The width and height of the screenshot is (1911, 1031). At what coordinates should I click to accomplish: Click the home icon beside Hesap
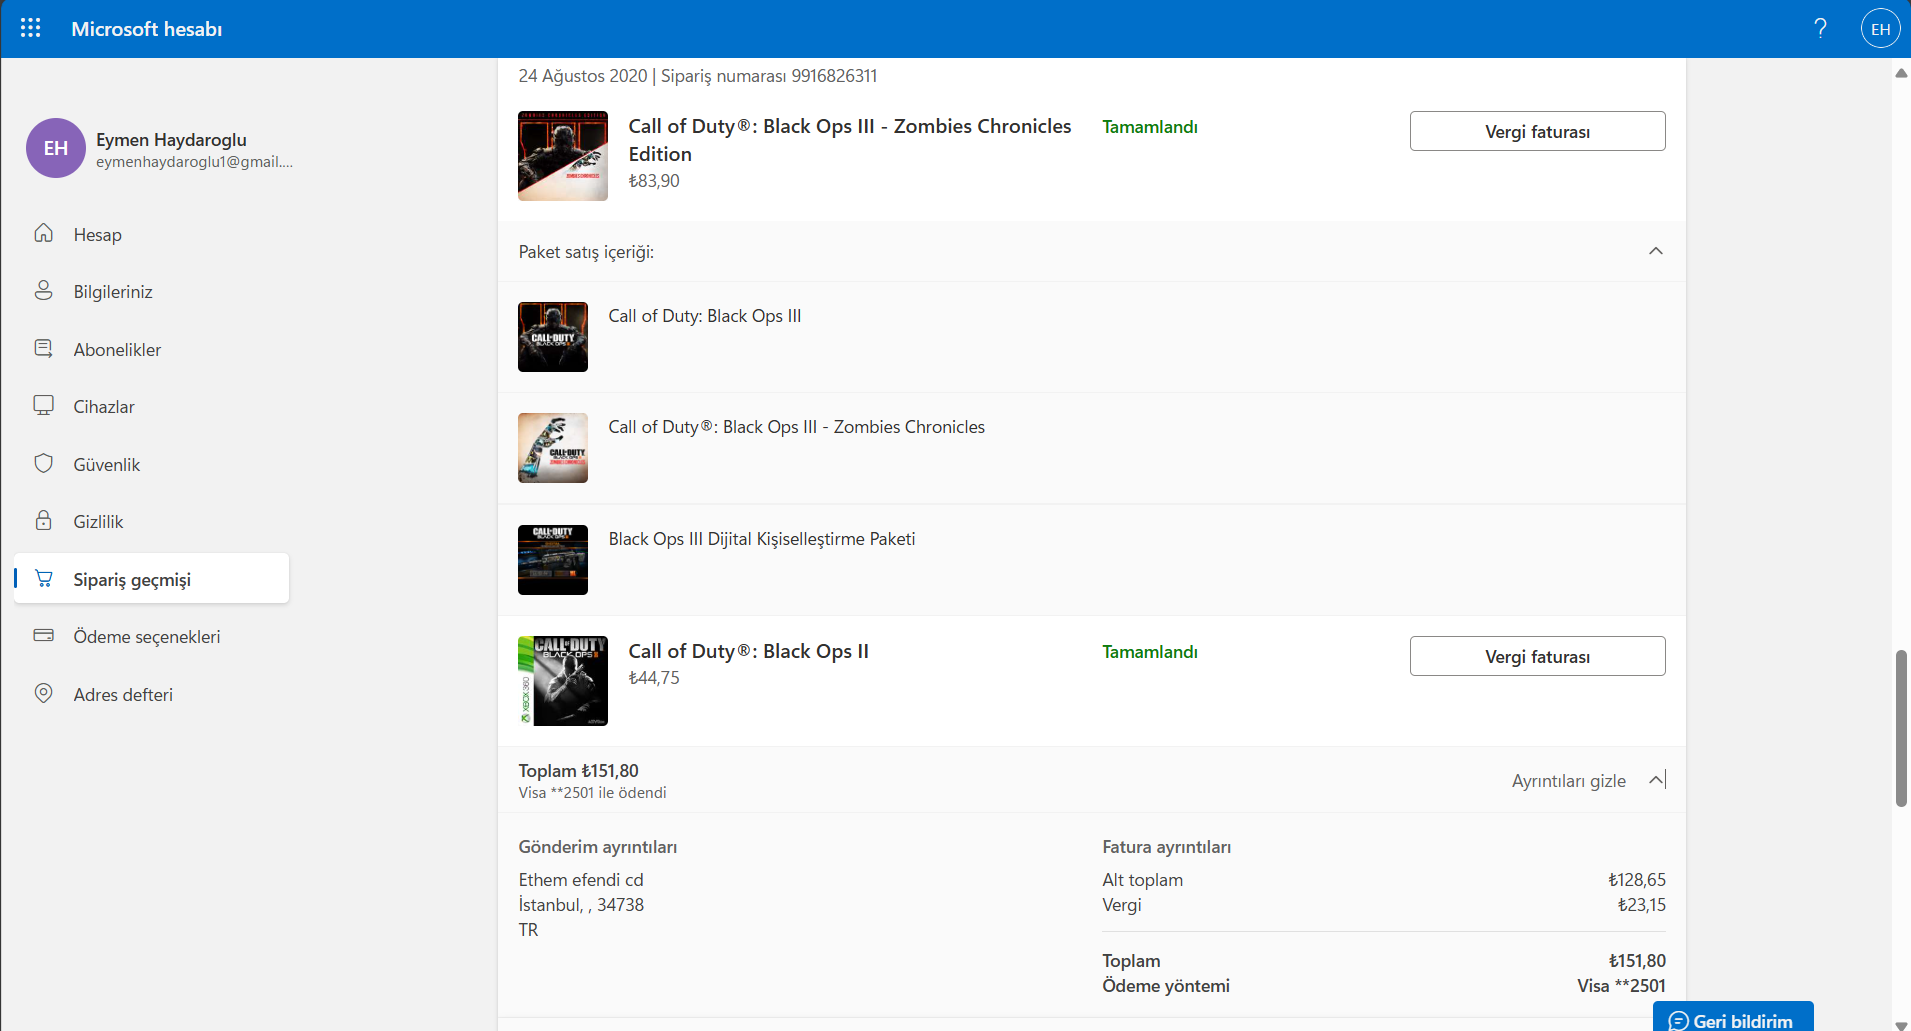click(44, 233)
